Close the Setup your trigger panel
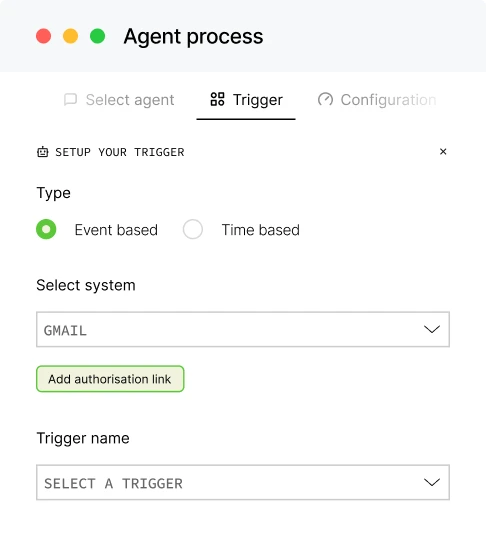This screenshot has width=486, height=537. click(x=443, y=151)
